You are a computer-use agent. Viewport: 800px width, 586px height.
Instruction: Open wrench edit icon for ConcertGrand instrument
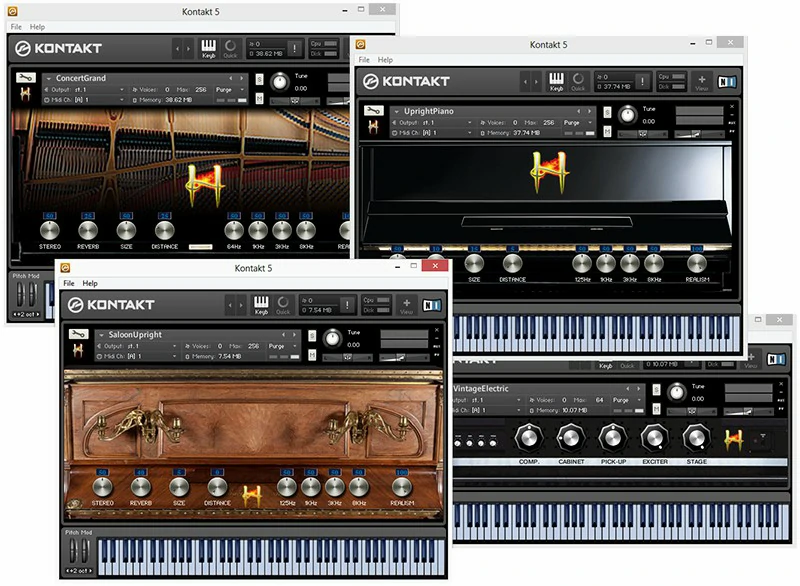tap(26, 78)
